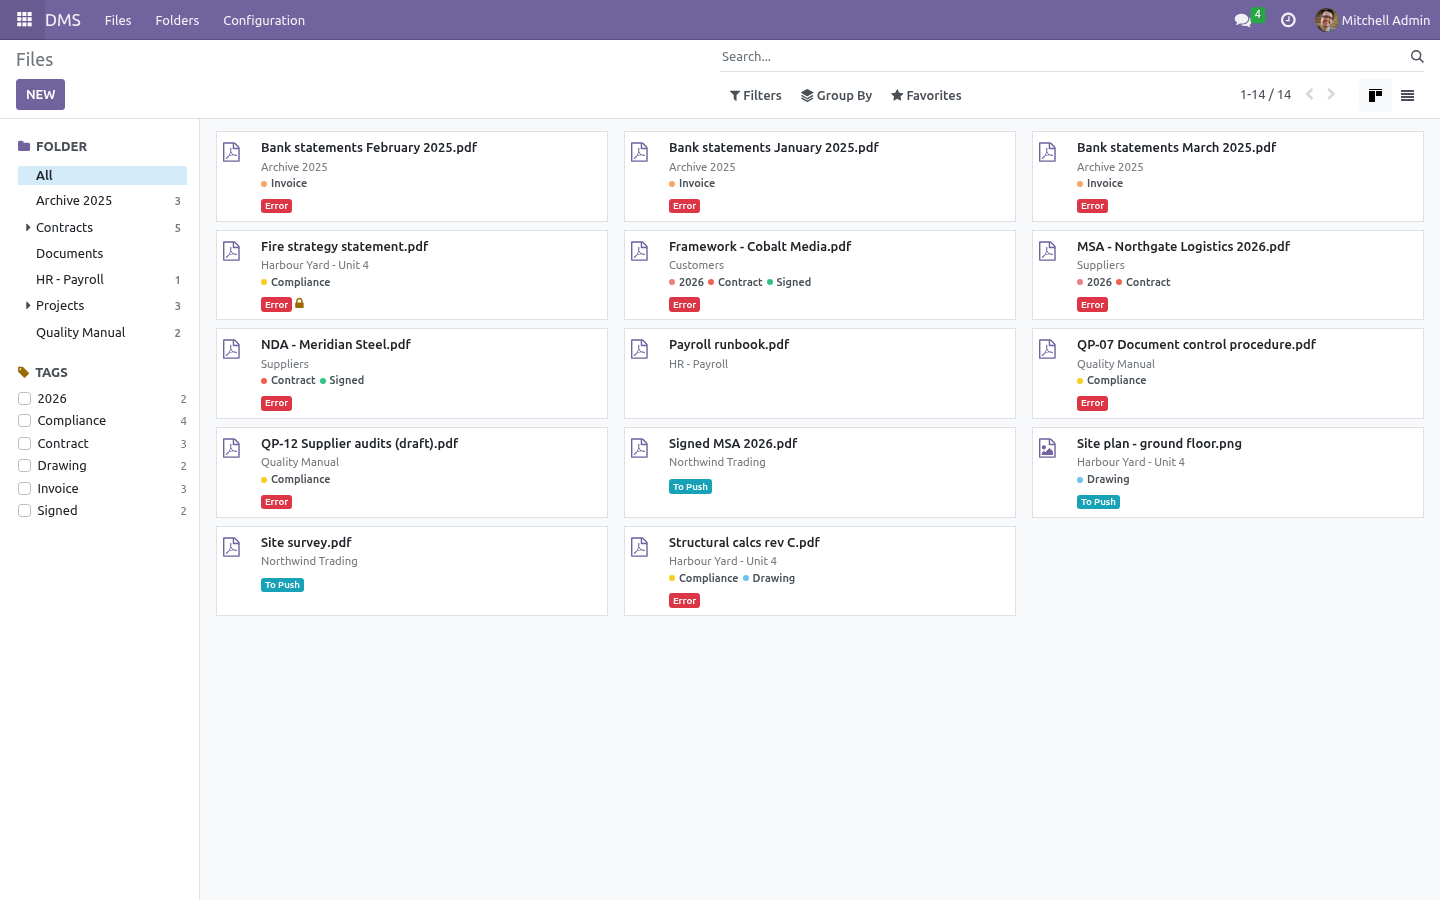This screenshot has height=900, width=1440.
Task: Click PDF icon of Payroll runbook.pdf
Action: [640, 349]
